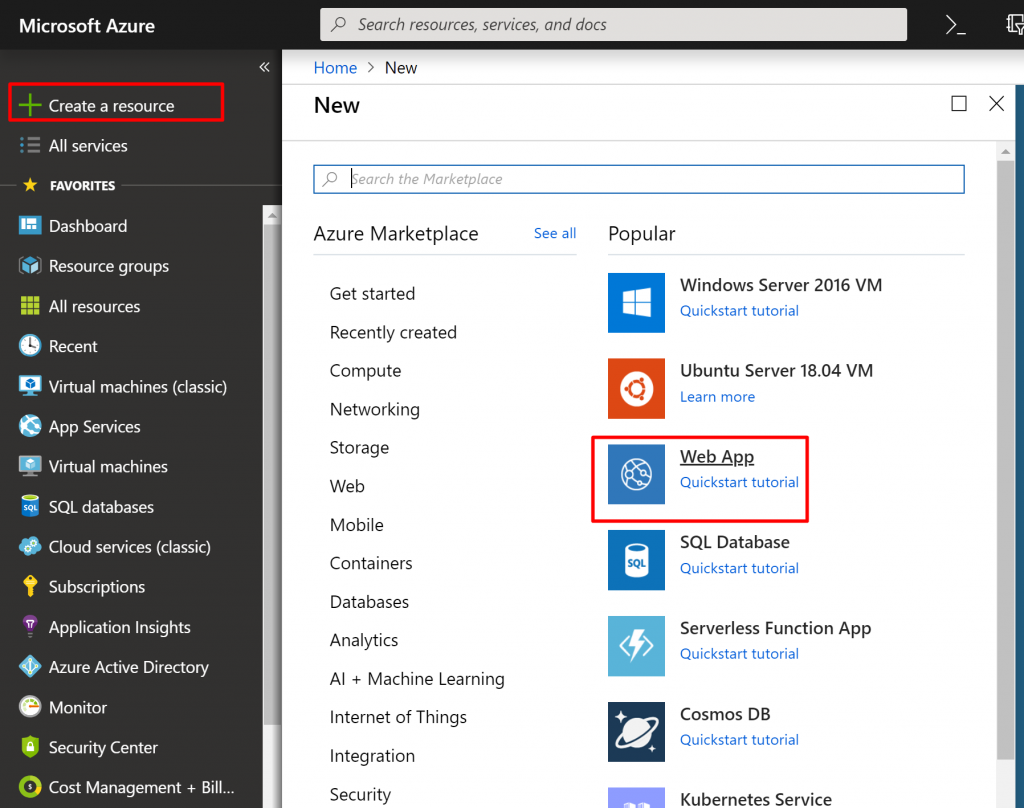Screen dimensions: 1024x808
Task: Select the Containers marketplace category
Action: click(x=371, y=563)
